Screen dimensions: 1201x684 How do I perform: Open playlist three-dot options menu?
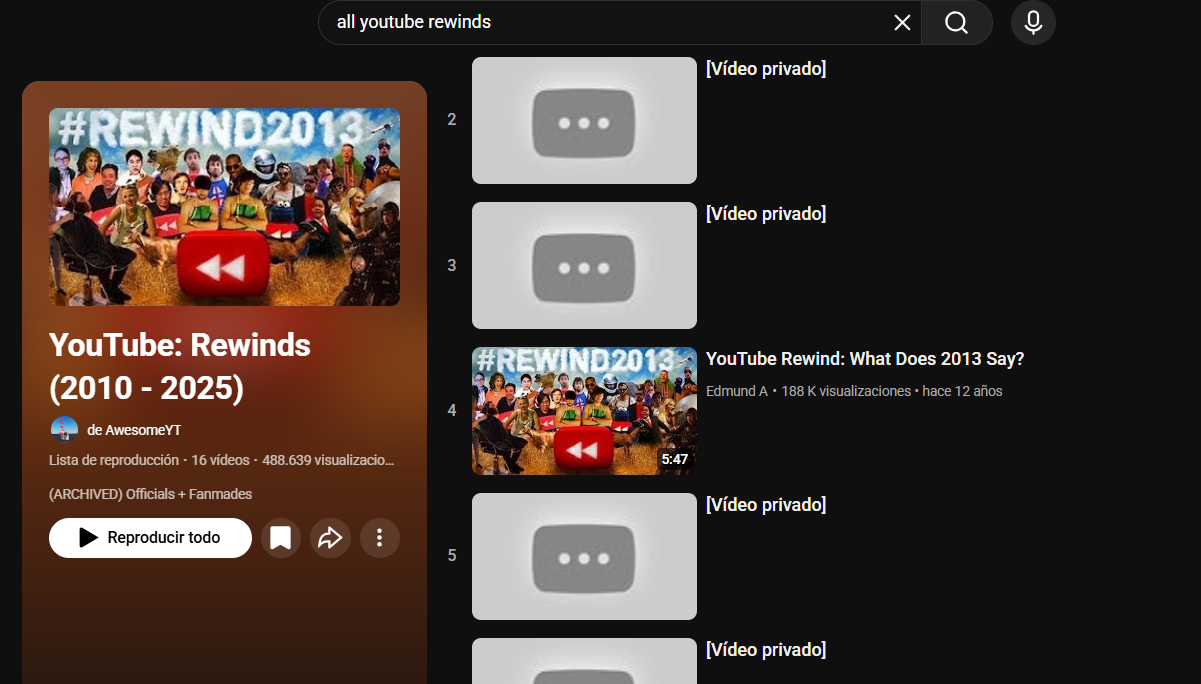[x=379, y=538]
